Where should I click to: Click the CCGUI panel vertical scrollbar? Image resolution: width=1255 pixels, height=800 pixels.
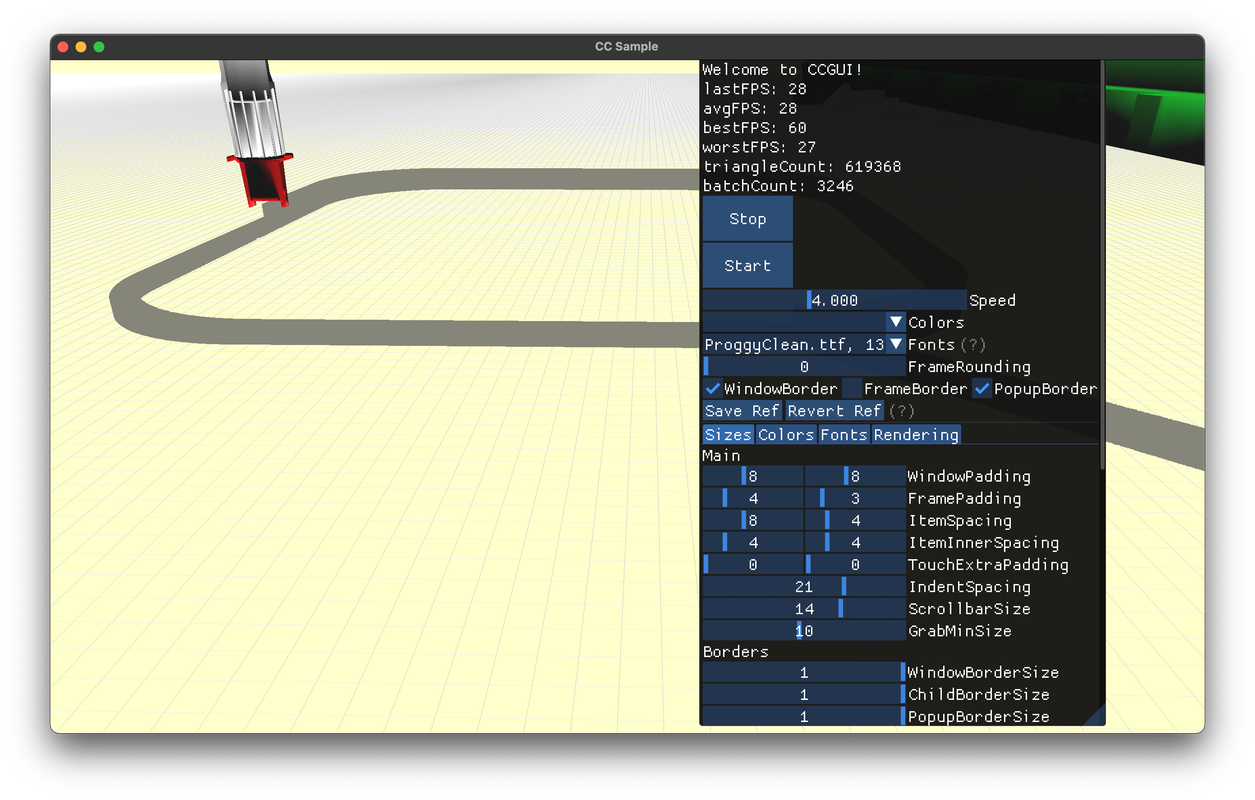(1102, 265)
